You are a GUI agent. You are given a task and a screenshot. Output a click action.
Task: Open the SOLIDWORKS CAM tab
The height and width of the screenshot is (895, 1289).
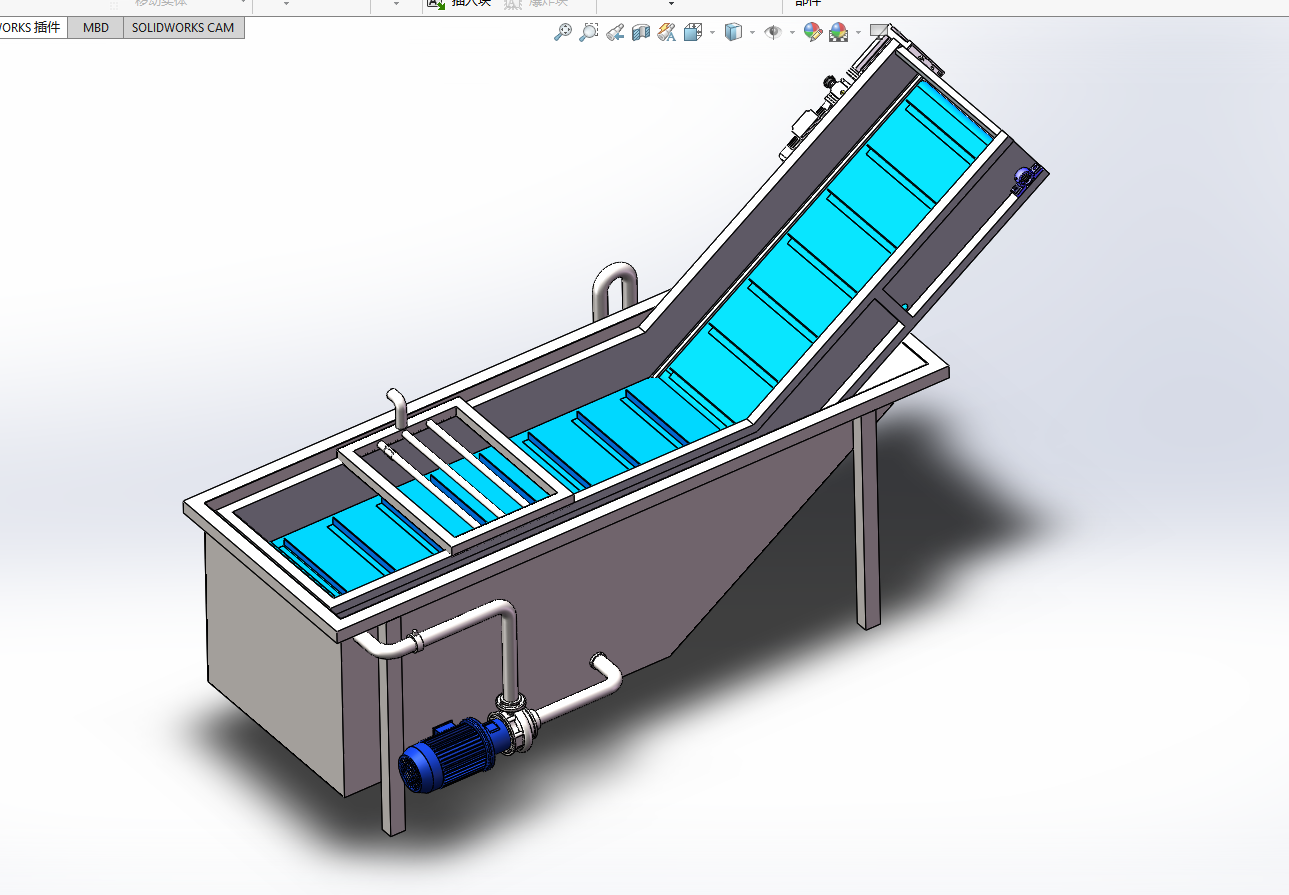183,28
